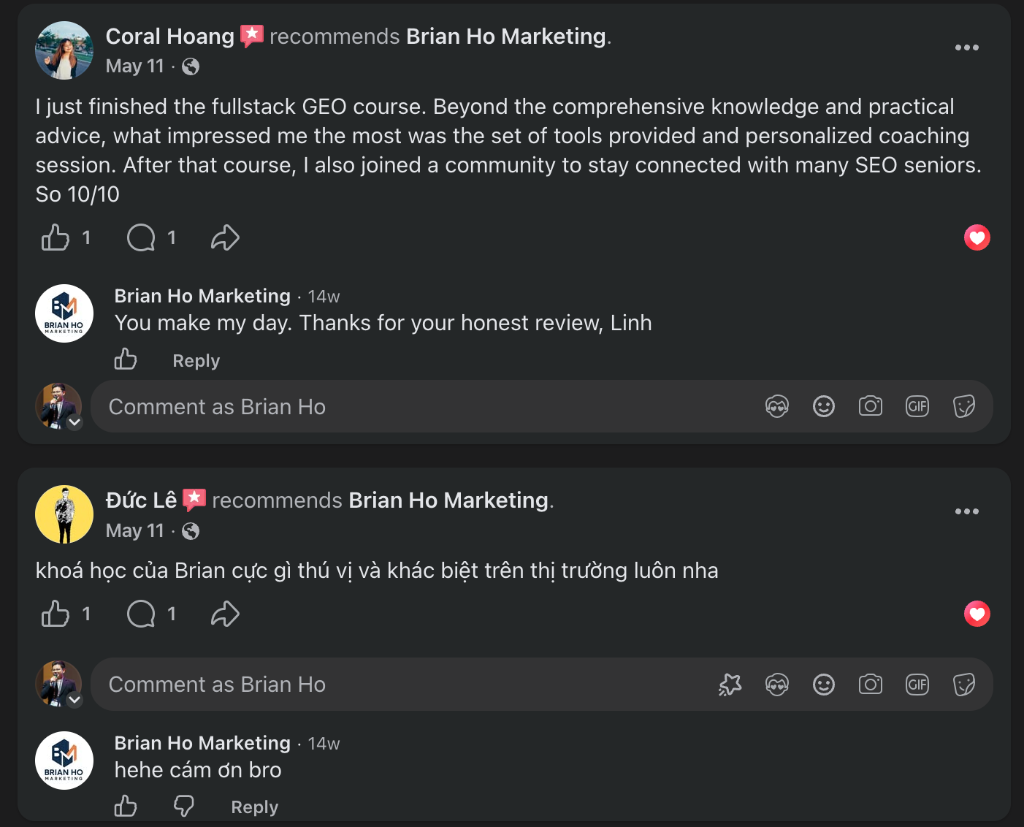Attach a photo in the first comment box
This screenshot has height=827, width=1024.
pyautogui.click(x=871, y=406)
